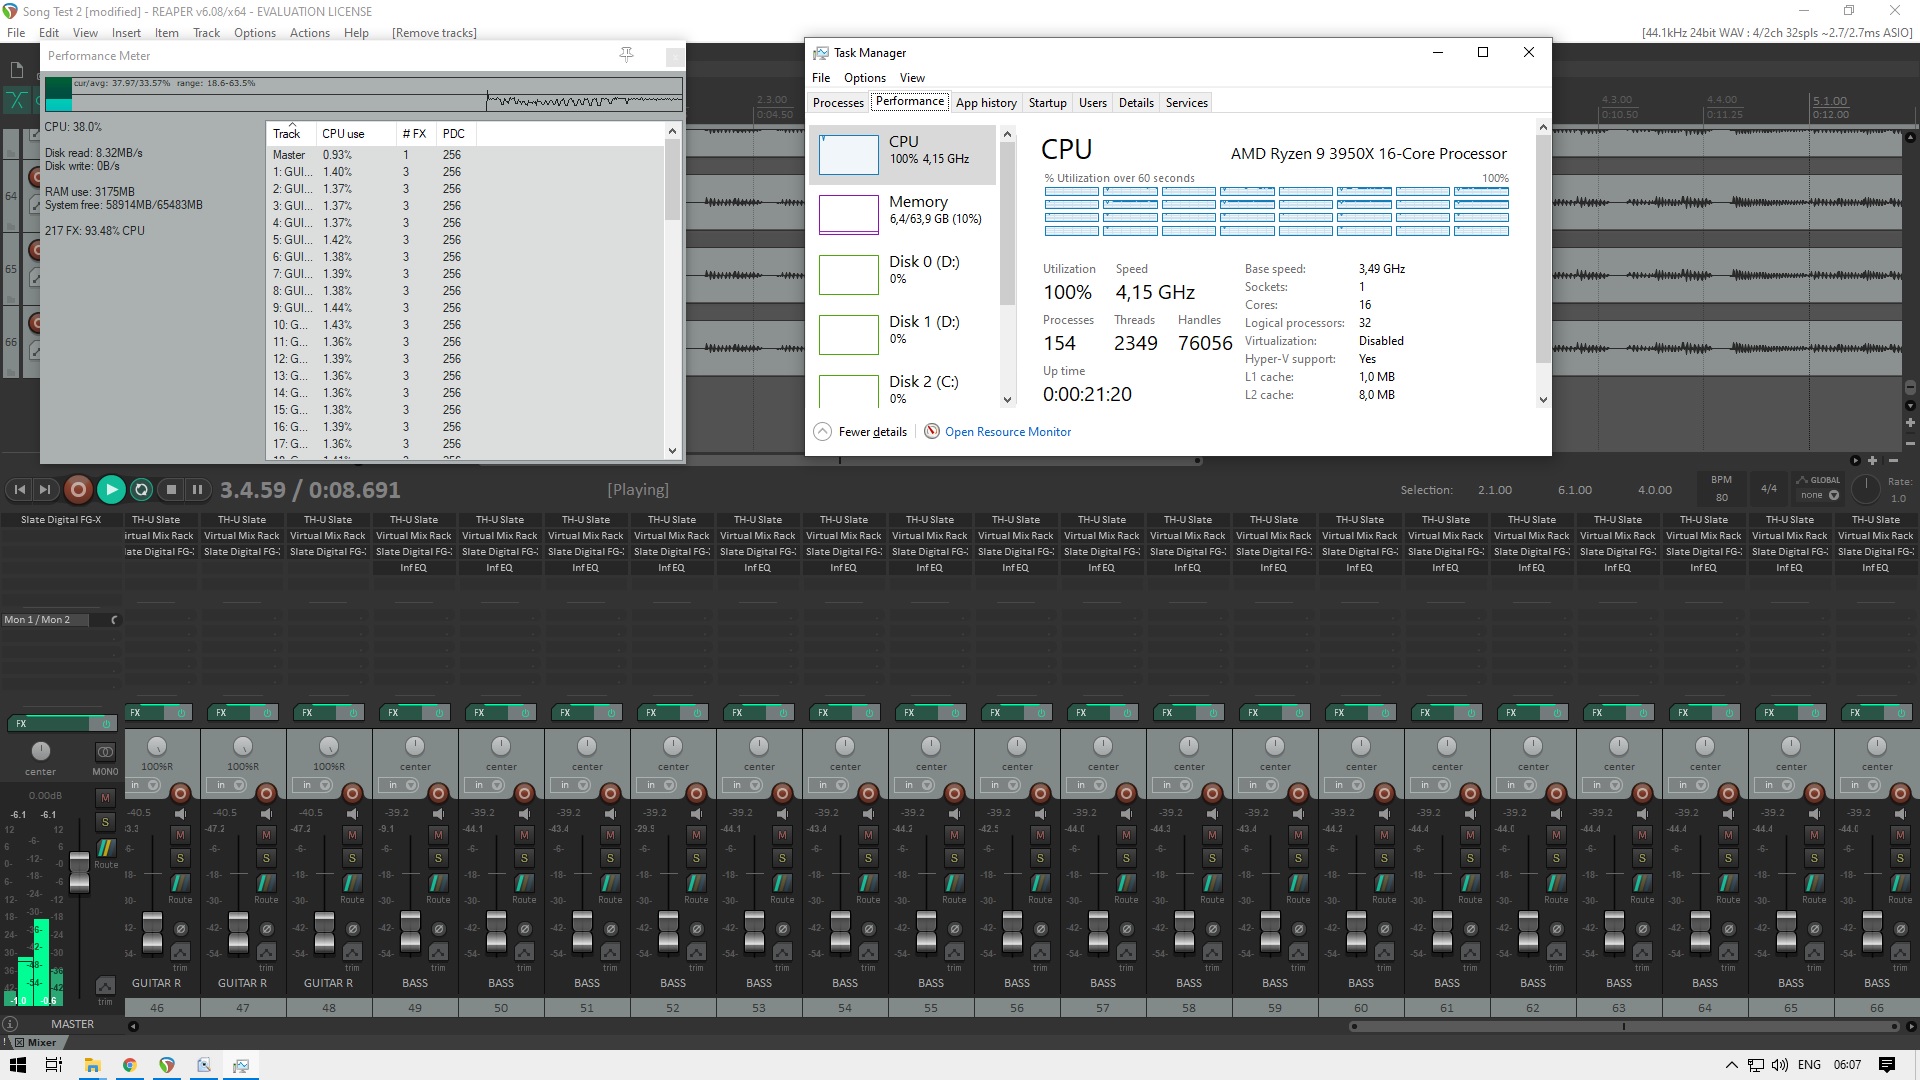Arm record on track 60 BASS

[x=1384, y=794]
